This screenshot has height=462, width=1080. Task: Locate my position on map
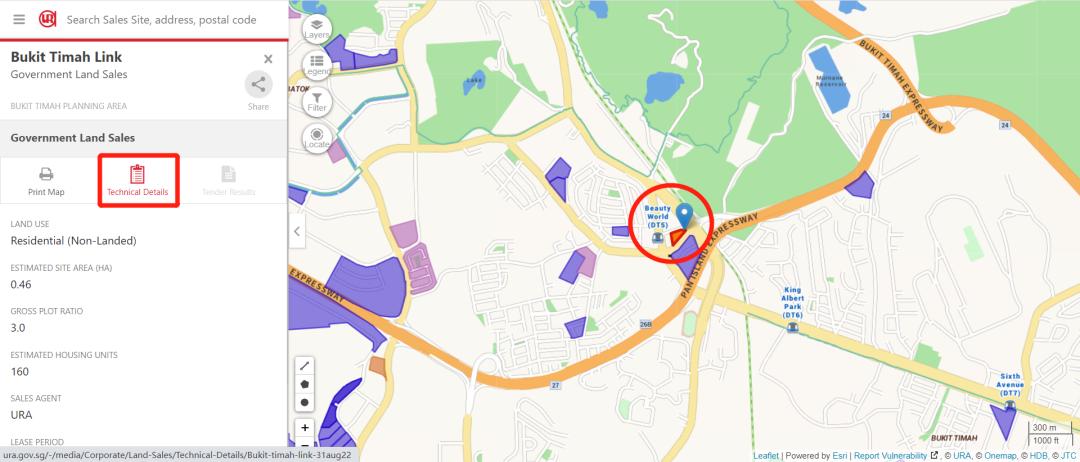(317, 138)
